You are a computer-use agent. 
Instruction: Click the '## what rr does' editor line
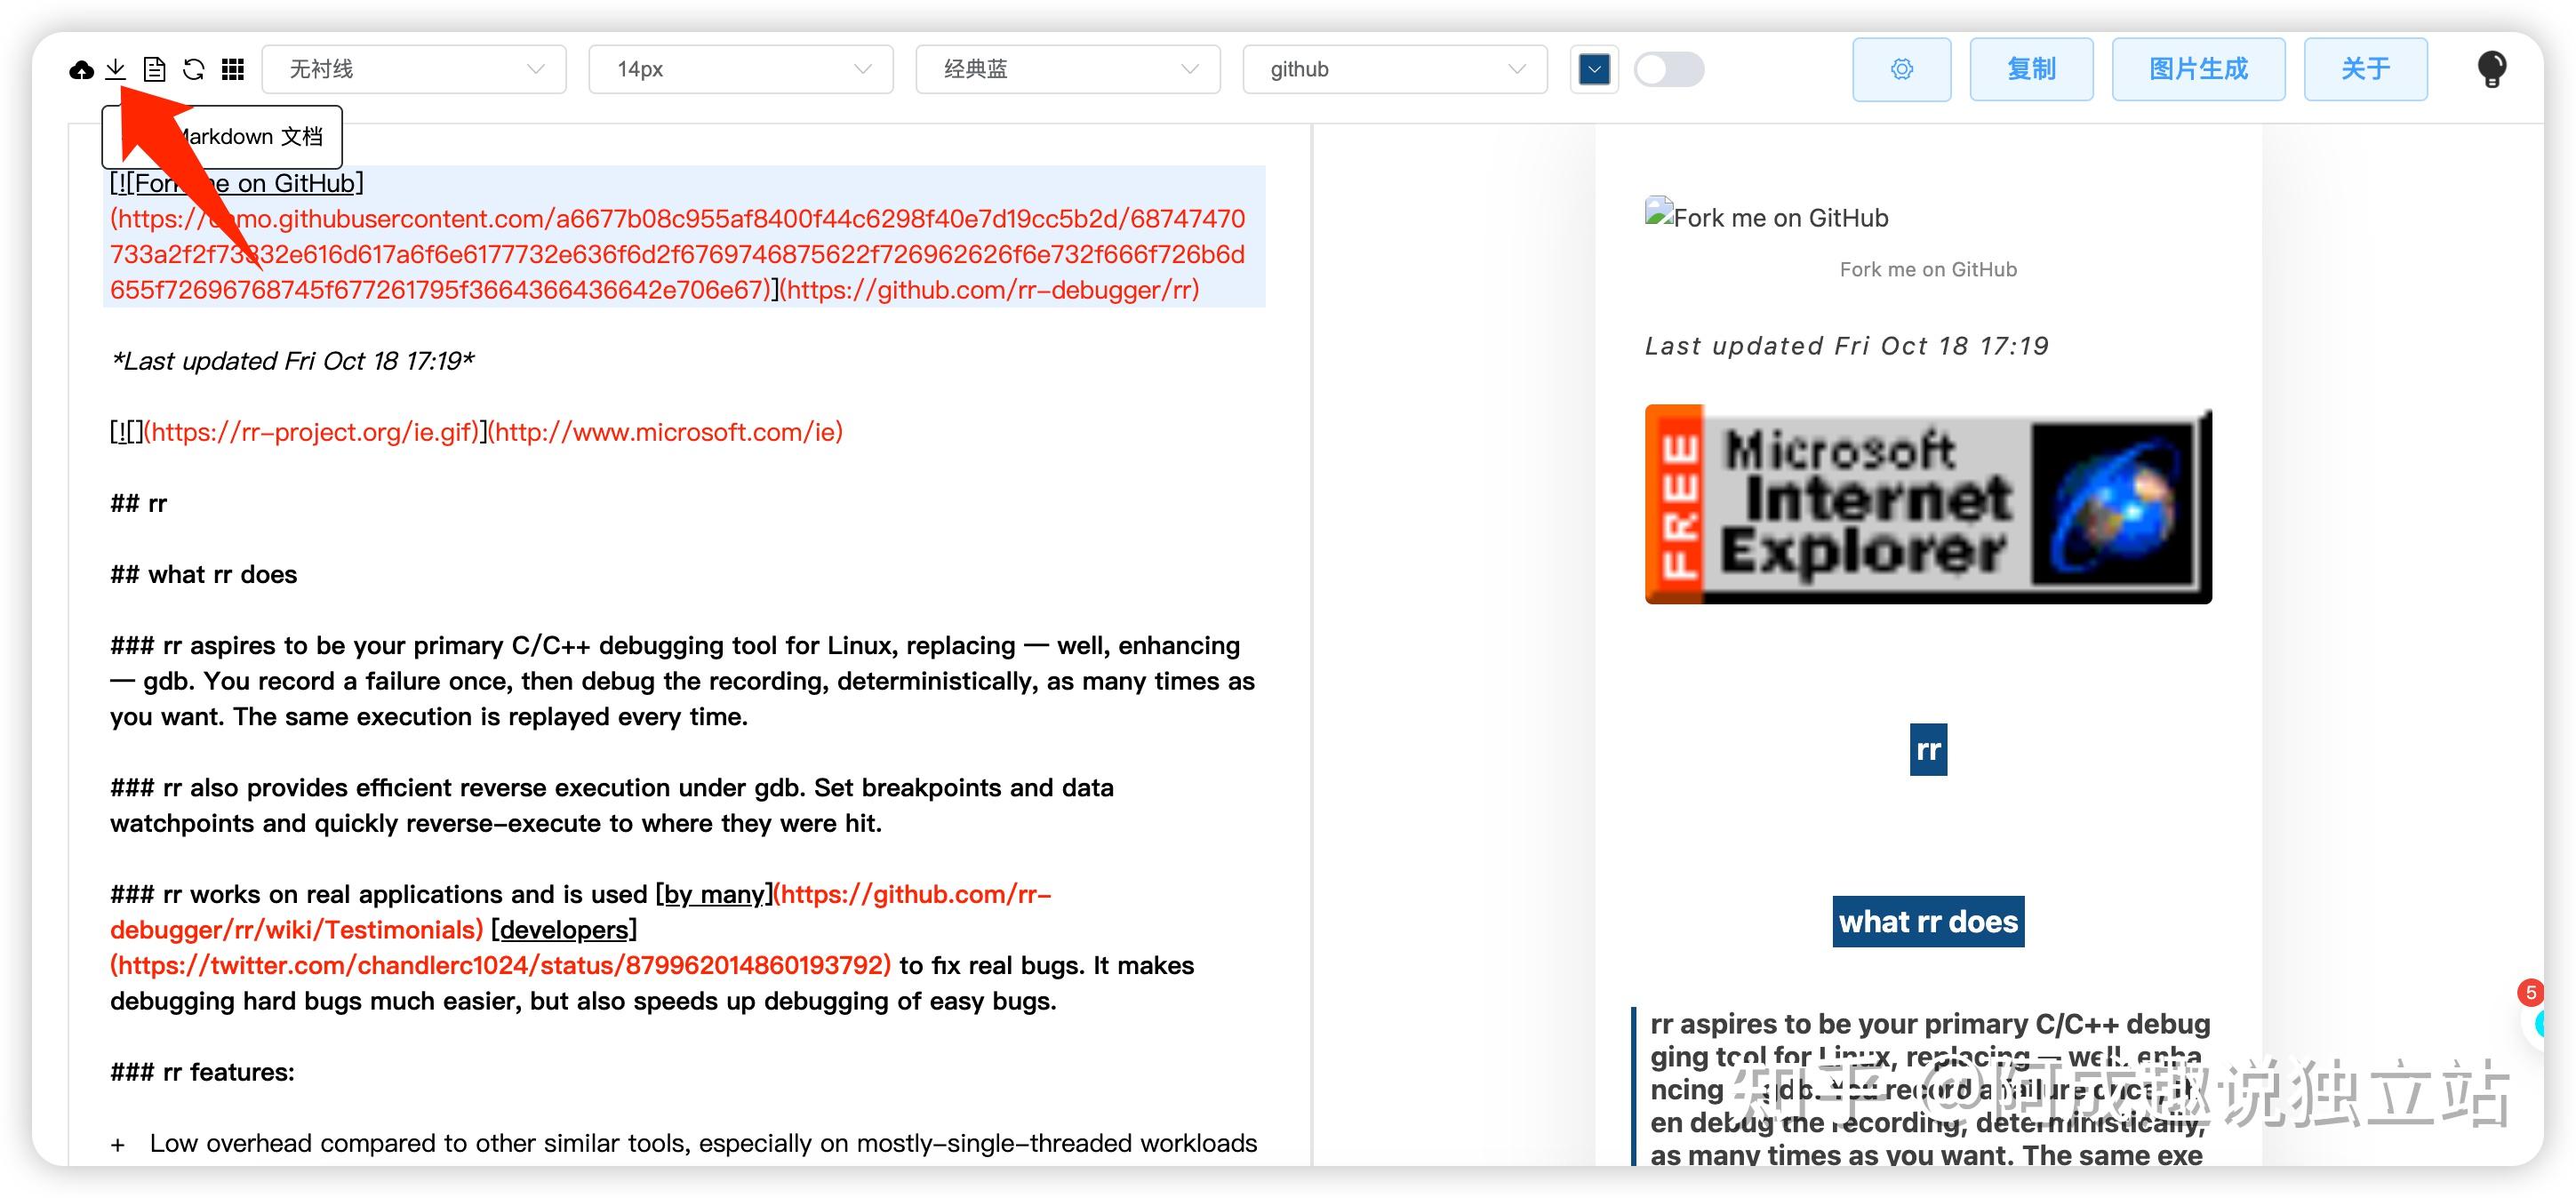point(204,574)
